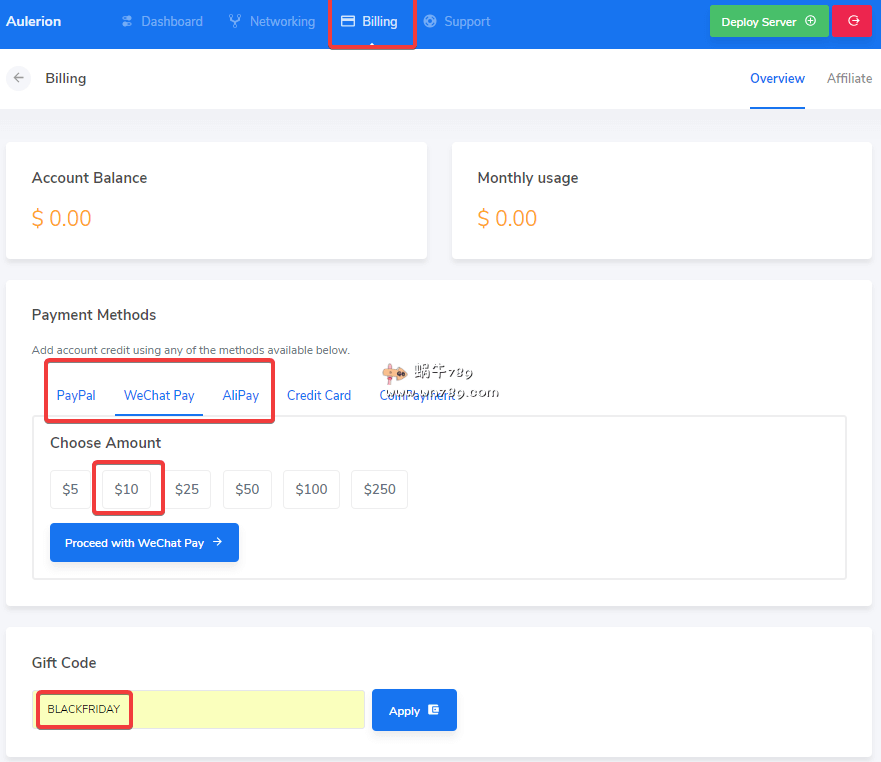Select the WeChat Pay tab
Viewport: 881px width, 762px height.
pos(159,395)
